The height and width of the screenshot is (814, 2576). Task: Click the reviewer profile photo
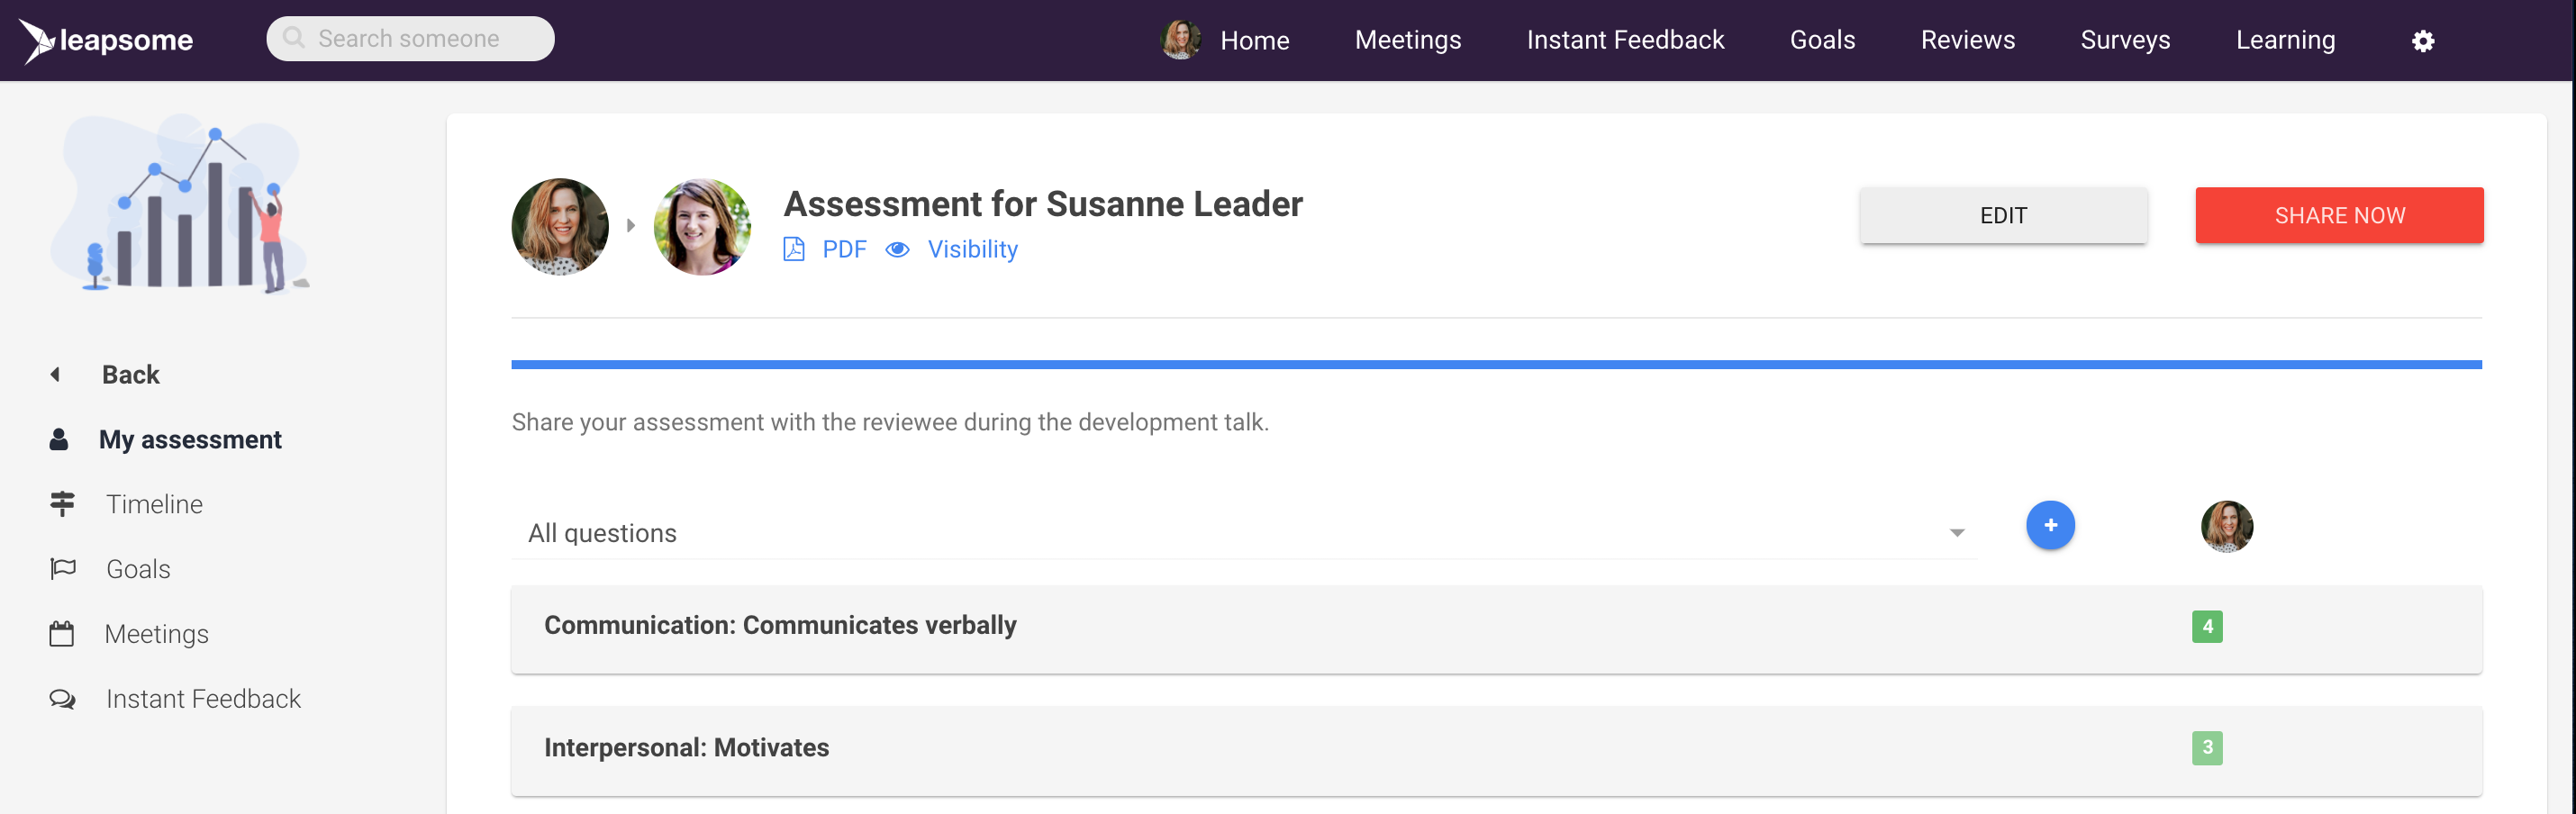560,227
